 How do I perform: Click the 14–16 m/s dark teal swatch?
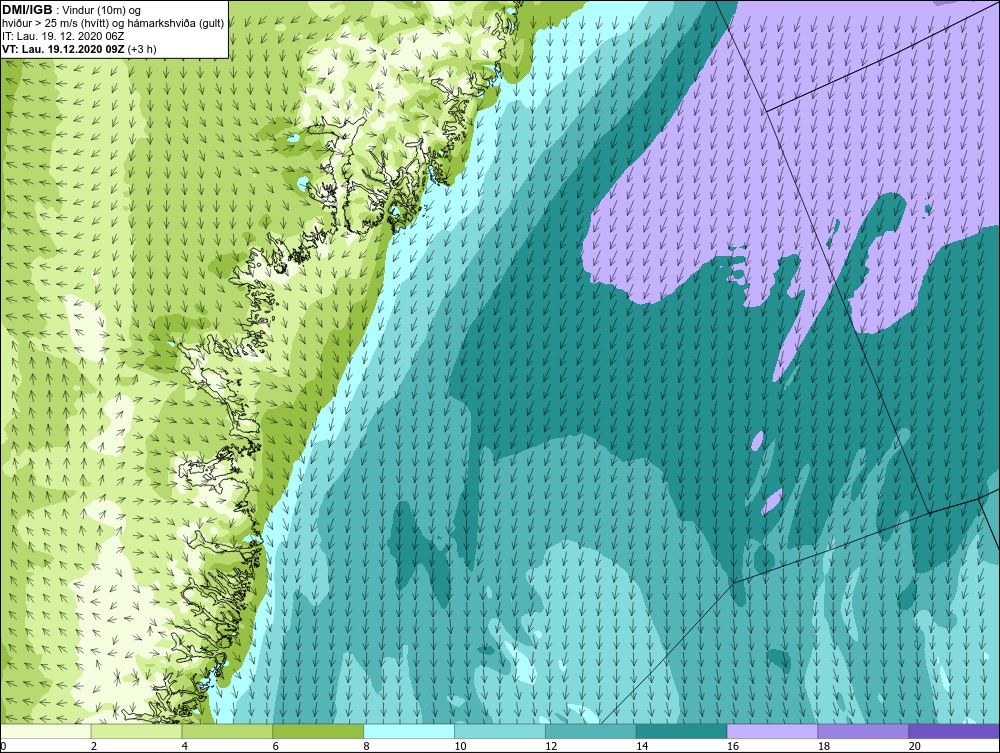coord(682,731)
